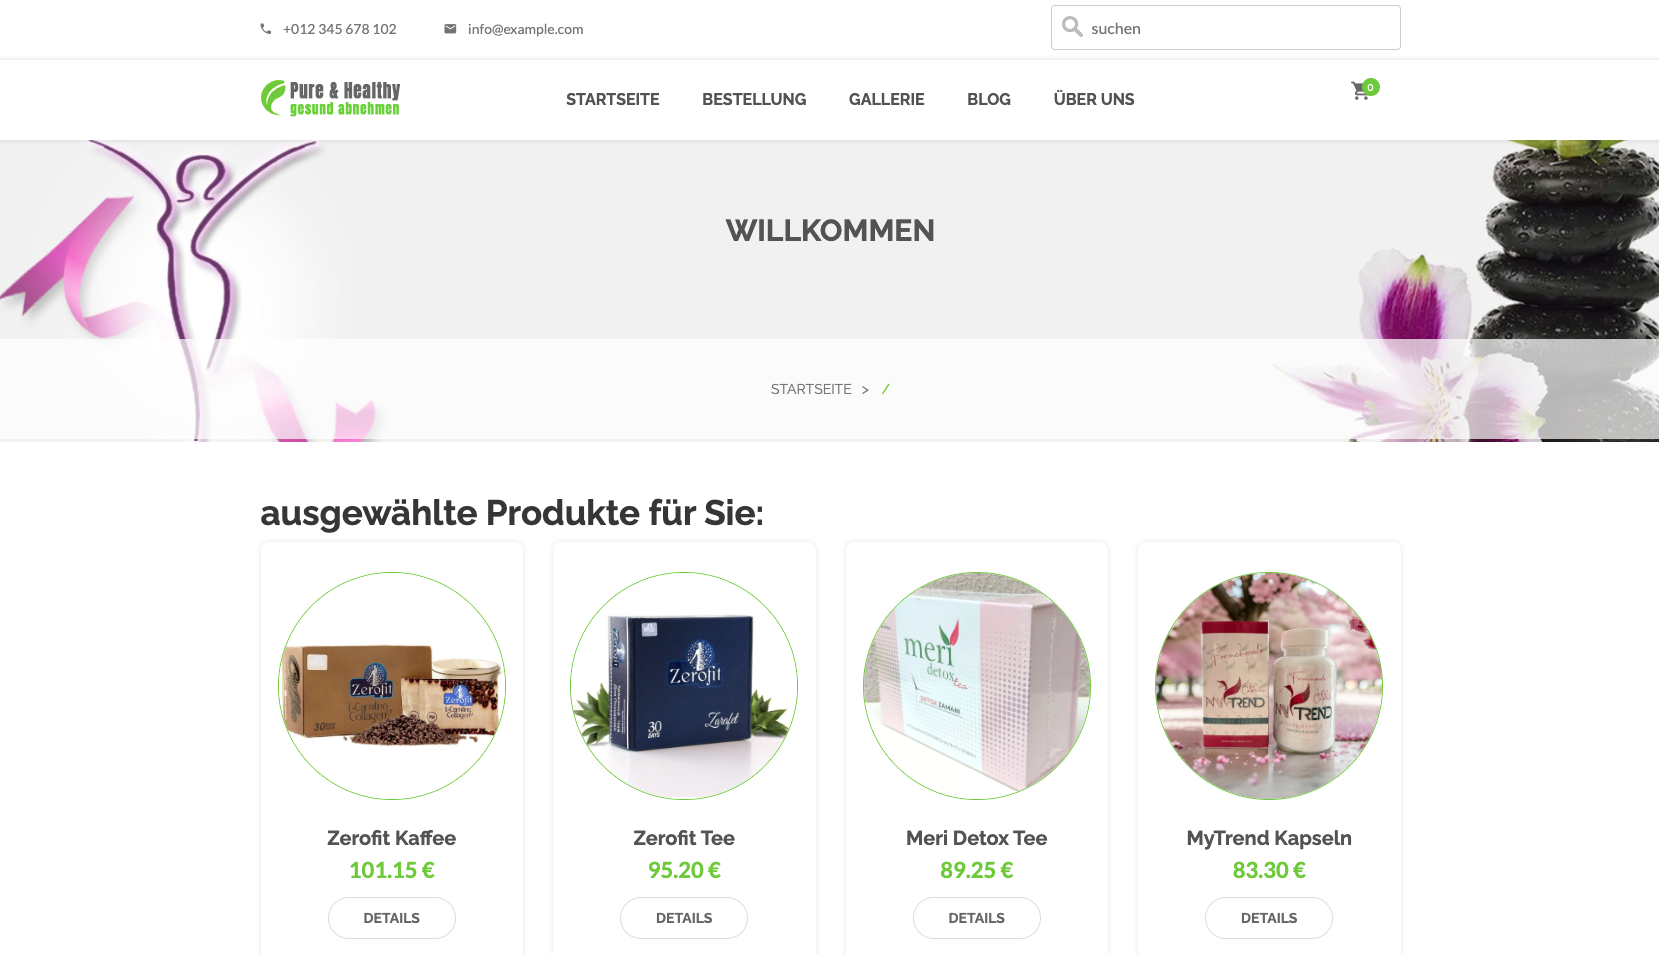Open the ÜBER UNS page
This screenshot has width=1659, height=954.
coord(1094,99)
